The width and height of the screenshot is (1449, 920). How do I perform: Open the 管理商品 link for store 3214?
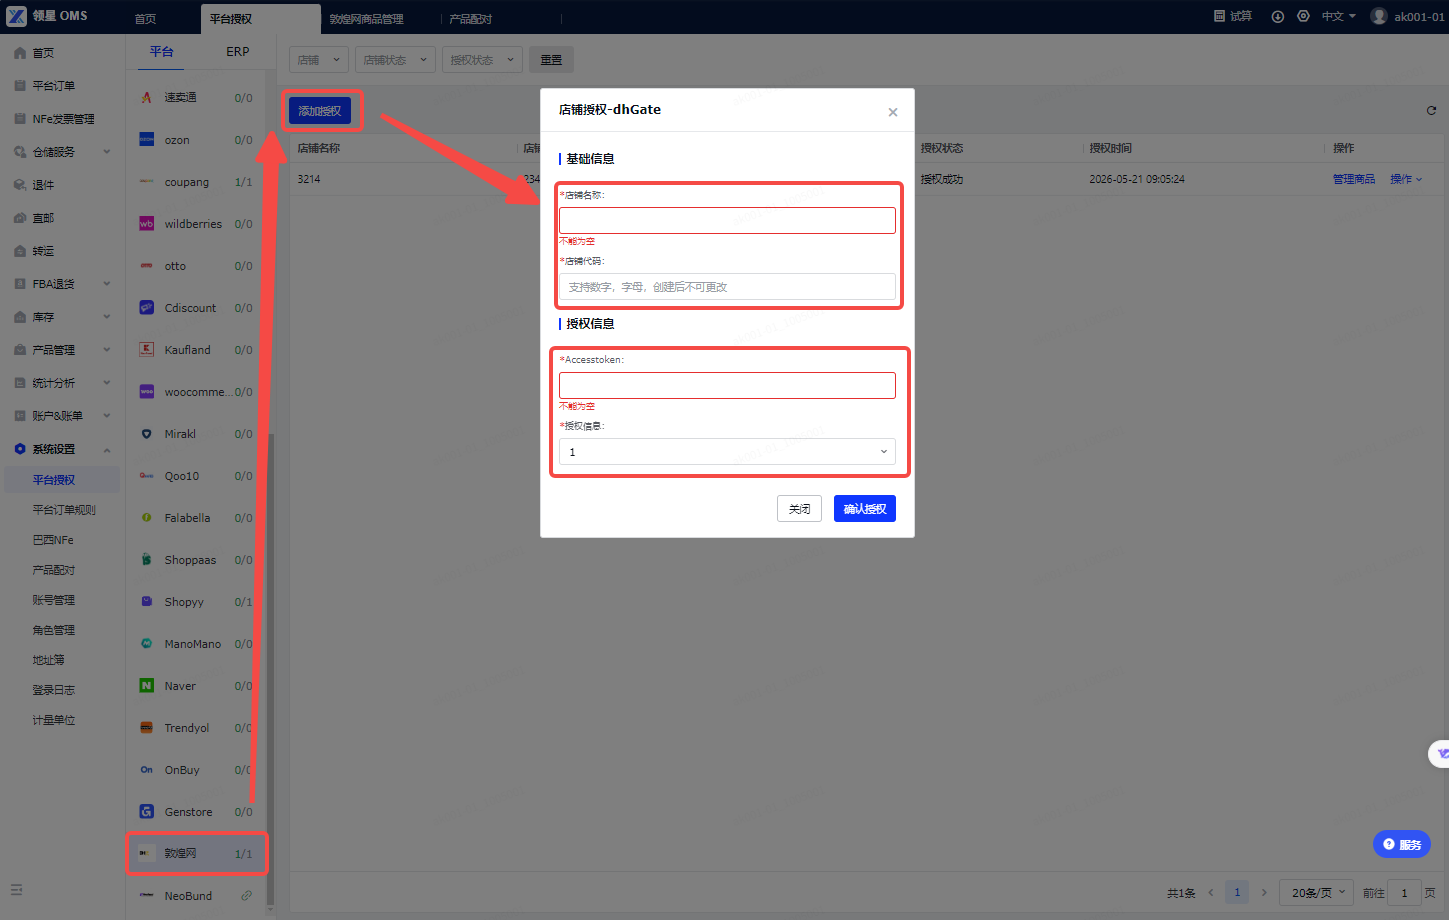click(1354, 179)
